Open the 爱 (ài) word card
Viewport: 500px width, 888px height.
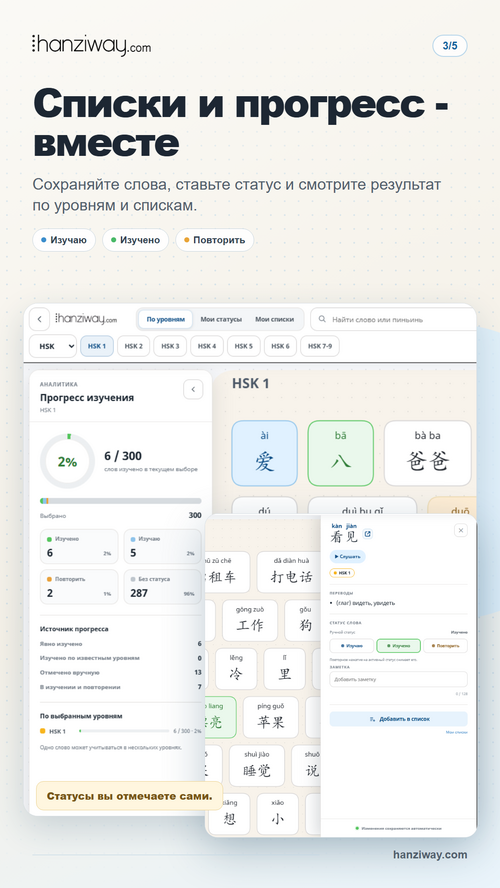[x=264, y=453]
